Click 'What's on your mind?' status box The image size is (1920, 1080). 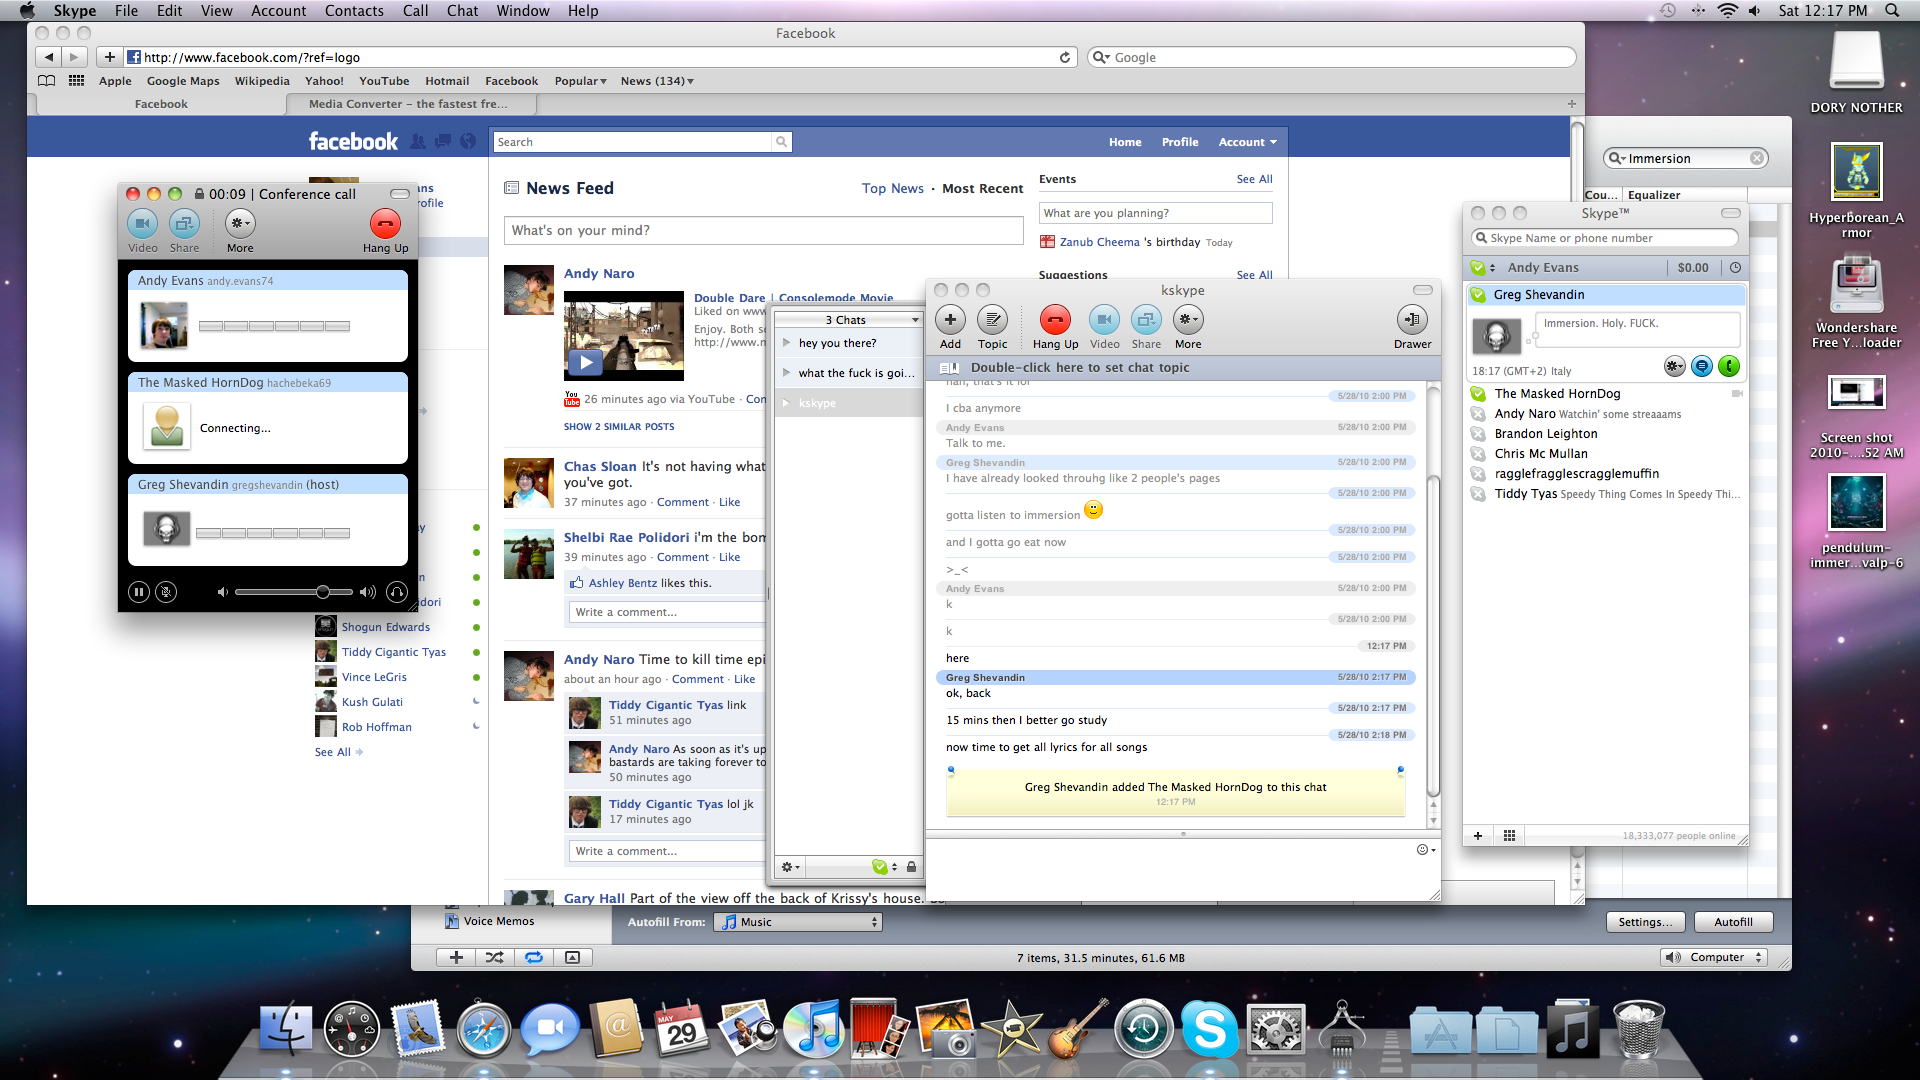[763, 231]
